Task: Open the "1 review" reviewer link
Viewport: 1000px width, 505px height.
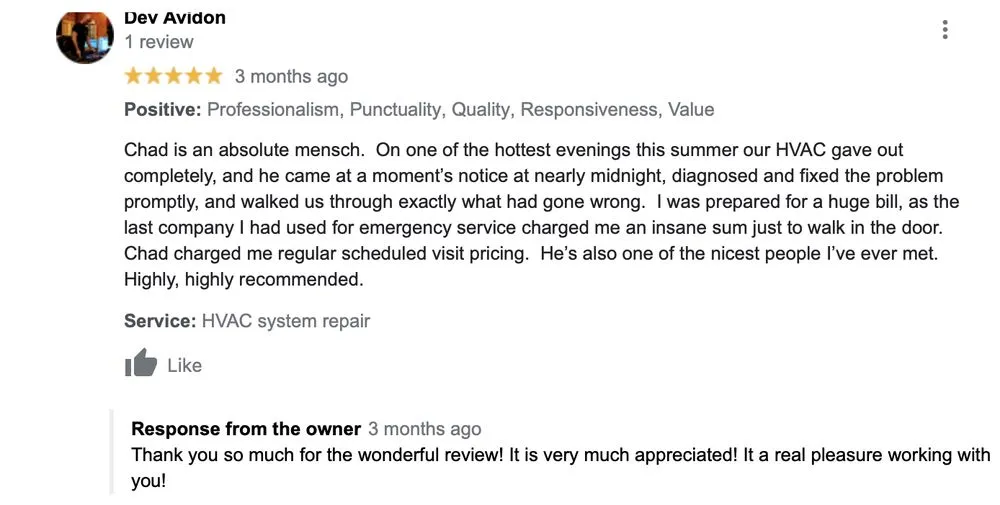Action: coord(159,42)
